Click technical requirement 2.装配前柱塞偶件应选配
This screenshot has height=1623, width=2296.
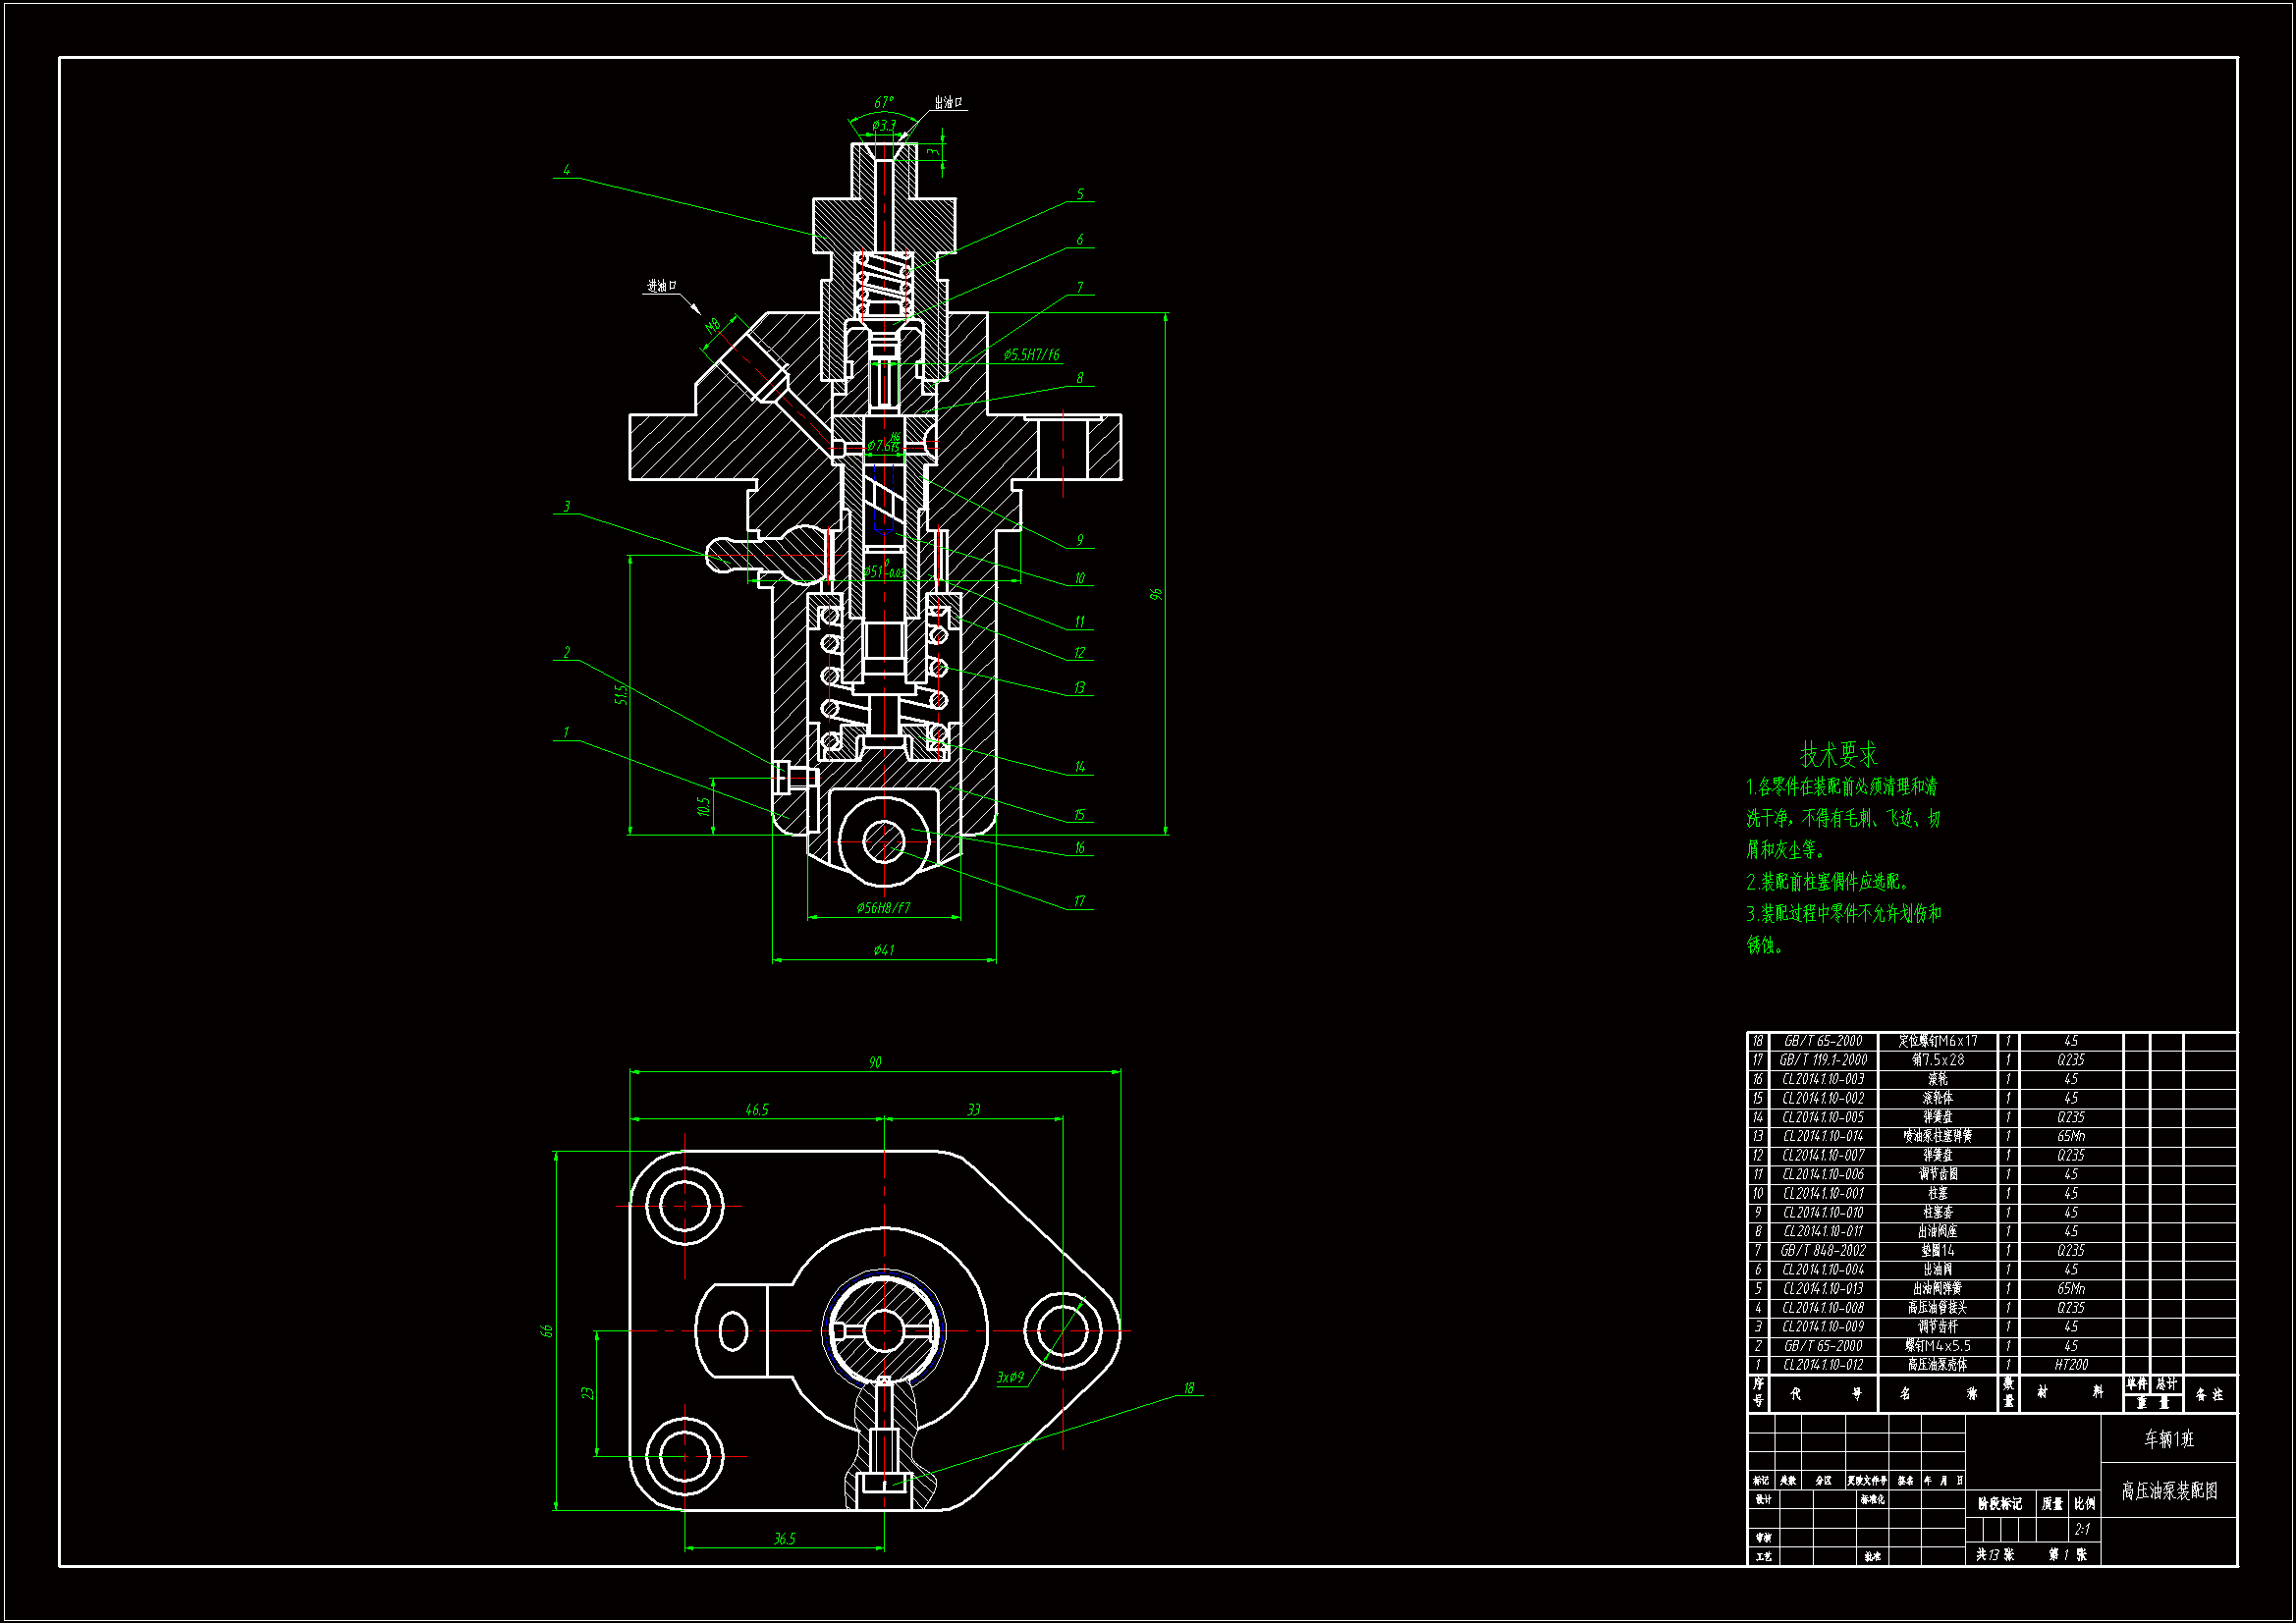pyautogui.click(x=1829, y=882)
